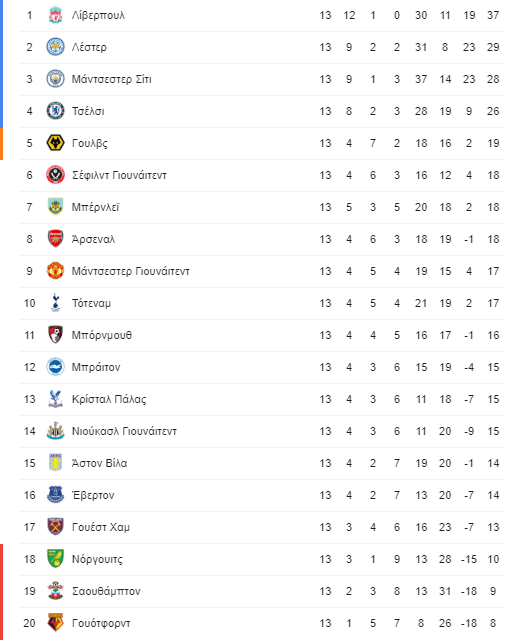
Task: Click the Leicester club crest
Action: click(55, 47)
